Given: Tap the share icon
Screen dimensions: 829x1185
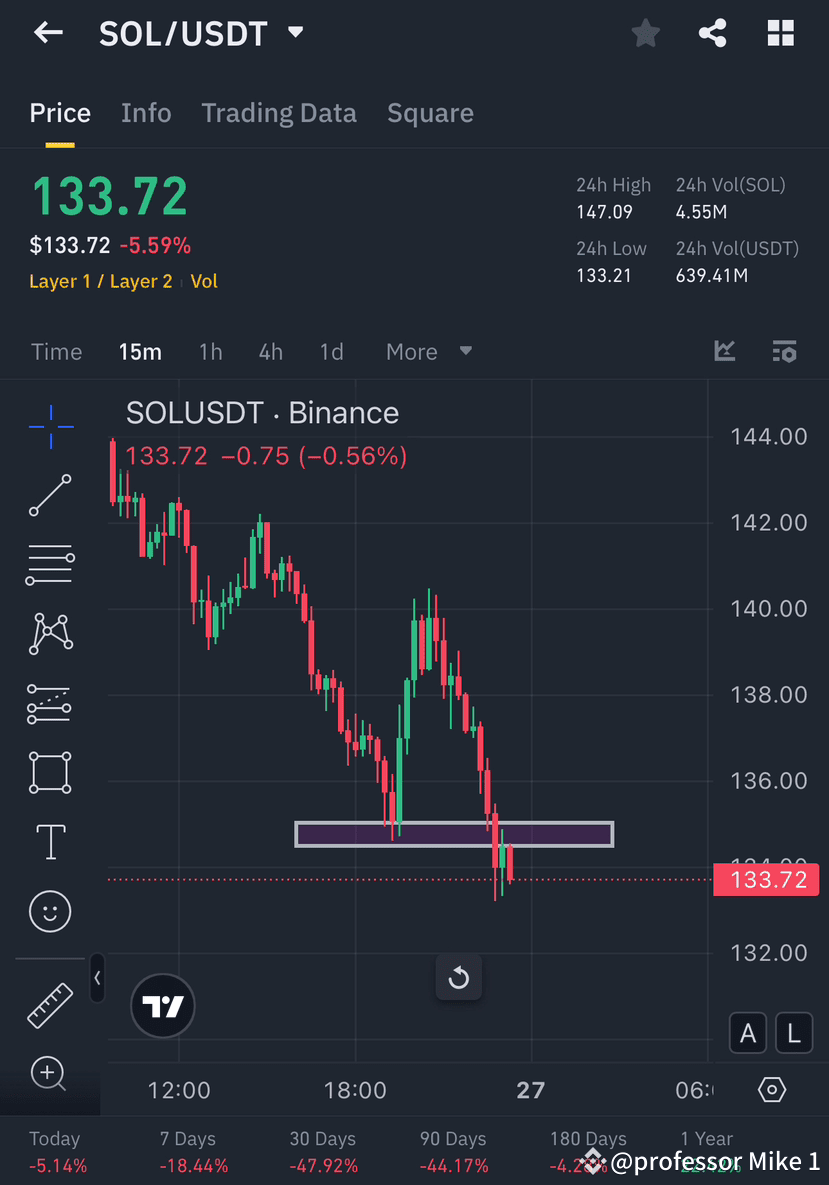Looking at the screenshot, I should [x=712, y=33].
